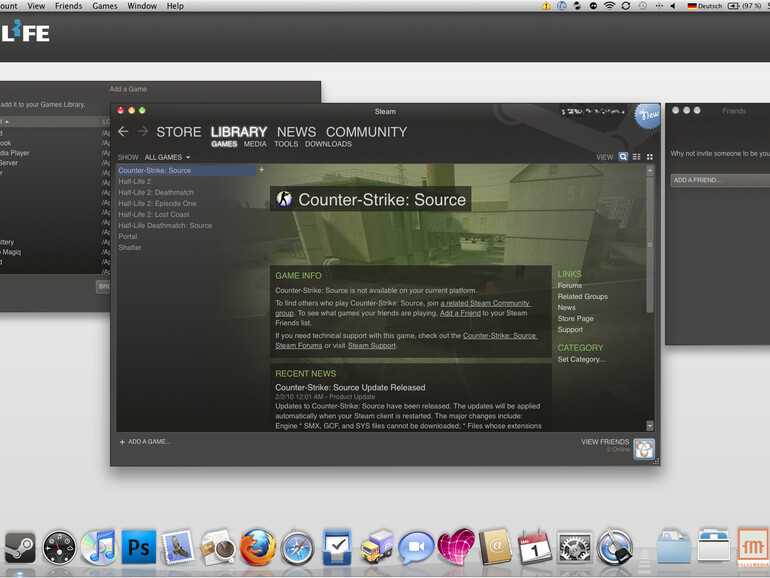Image resolution: width=770 pixels, height=578 pixels.
Task: Switch library to grid view icon
Action: 650,157
